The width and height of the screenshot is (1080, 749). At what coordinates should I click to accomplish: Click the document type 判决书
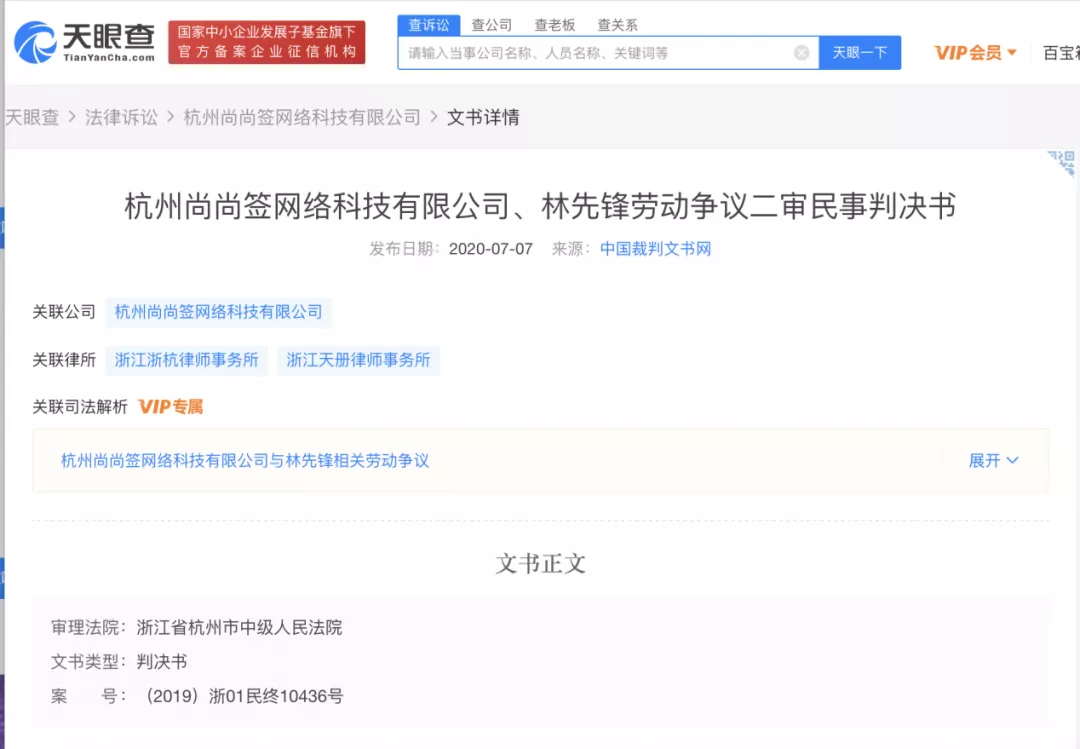(162, 661)
